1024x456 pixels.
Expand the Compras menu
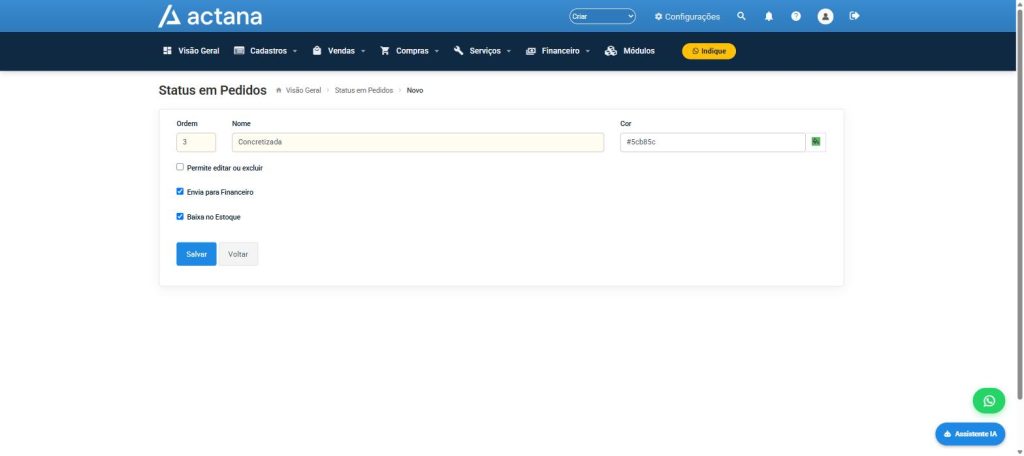point(409,51)
